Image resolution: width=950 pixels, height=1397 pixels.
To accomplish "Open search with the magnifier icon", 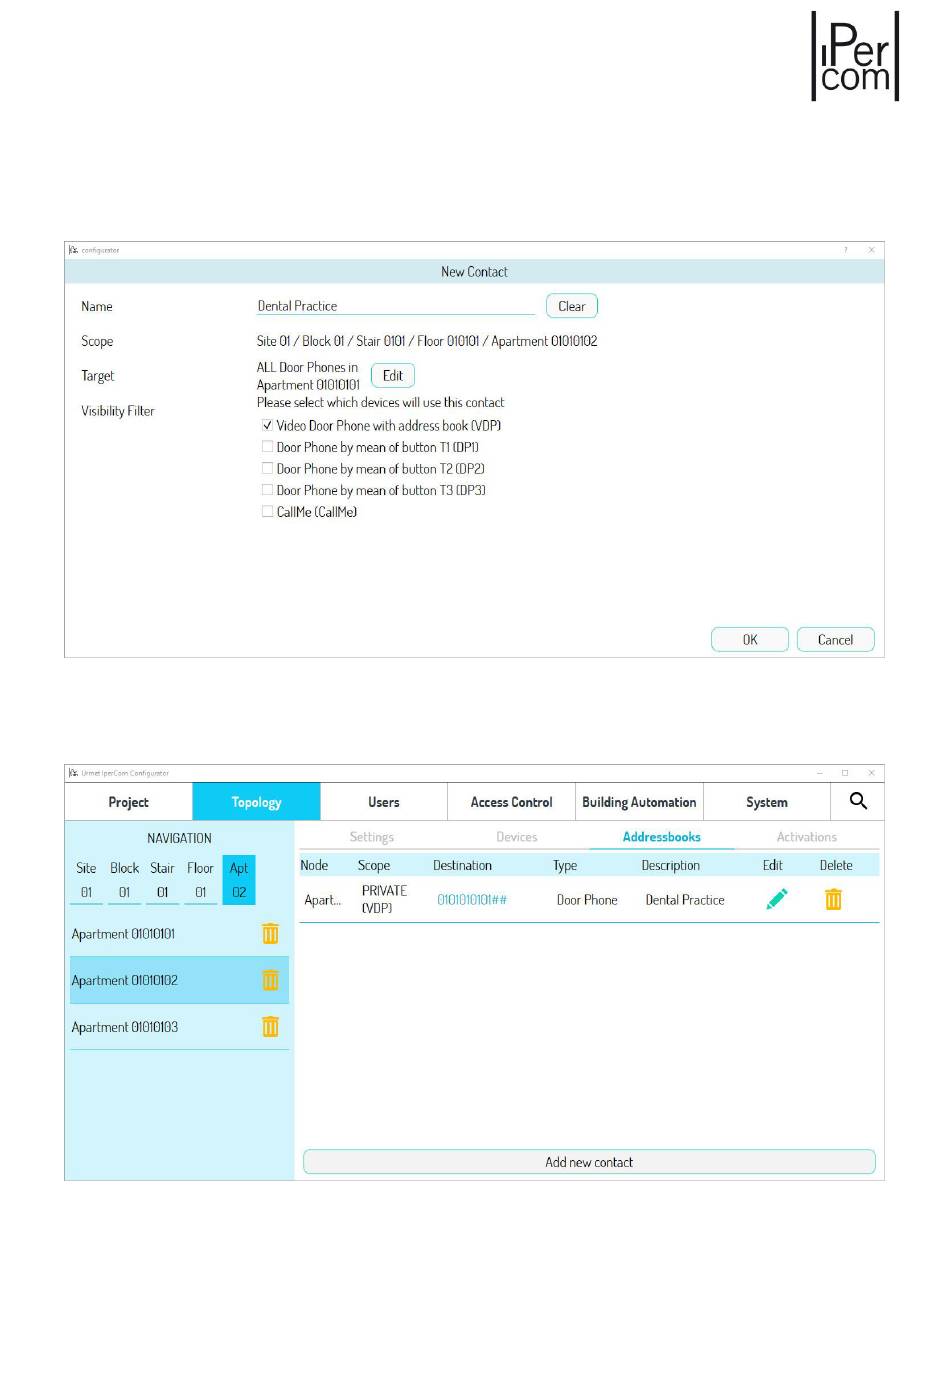I will [858, 801].
